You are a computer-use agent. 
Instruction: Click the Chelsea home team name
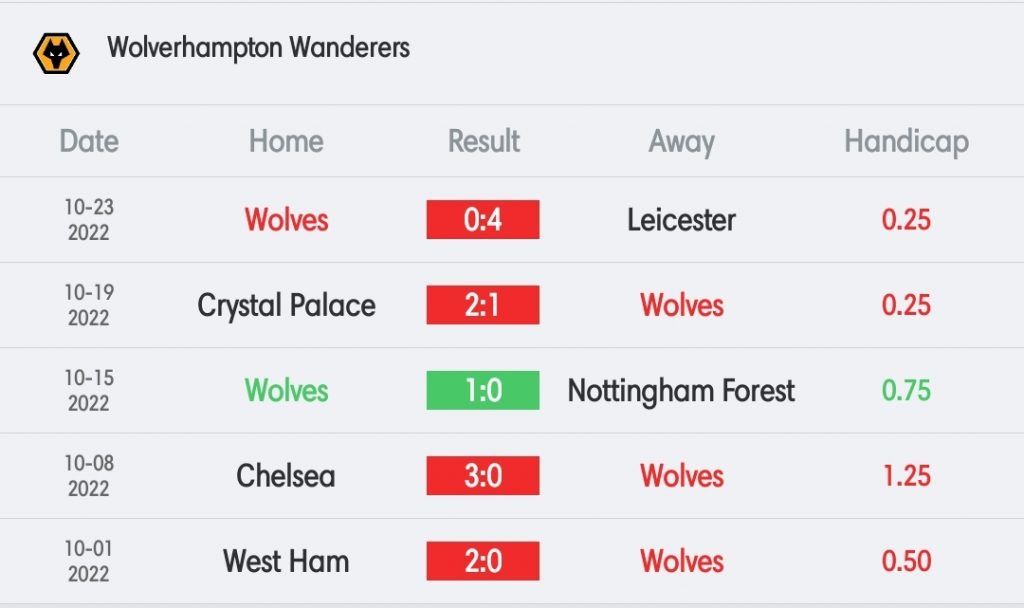286,475
